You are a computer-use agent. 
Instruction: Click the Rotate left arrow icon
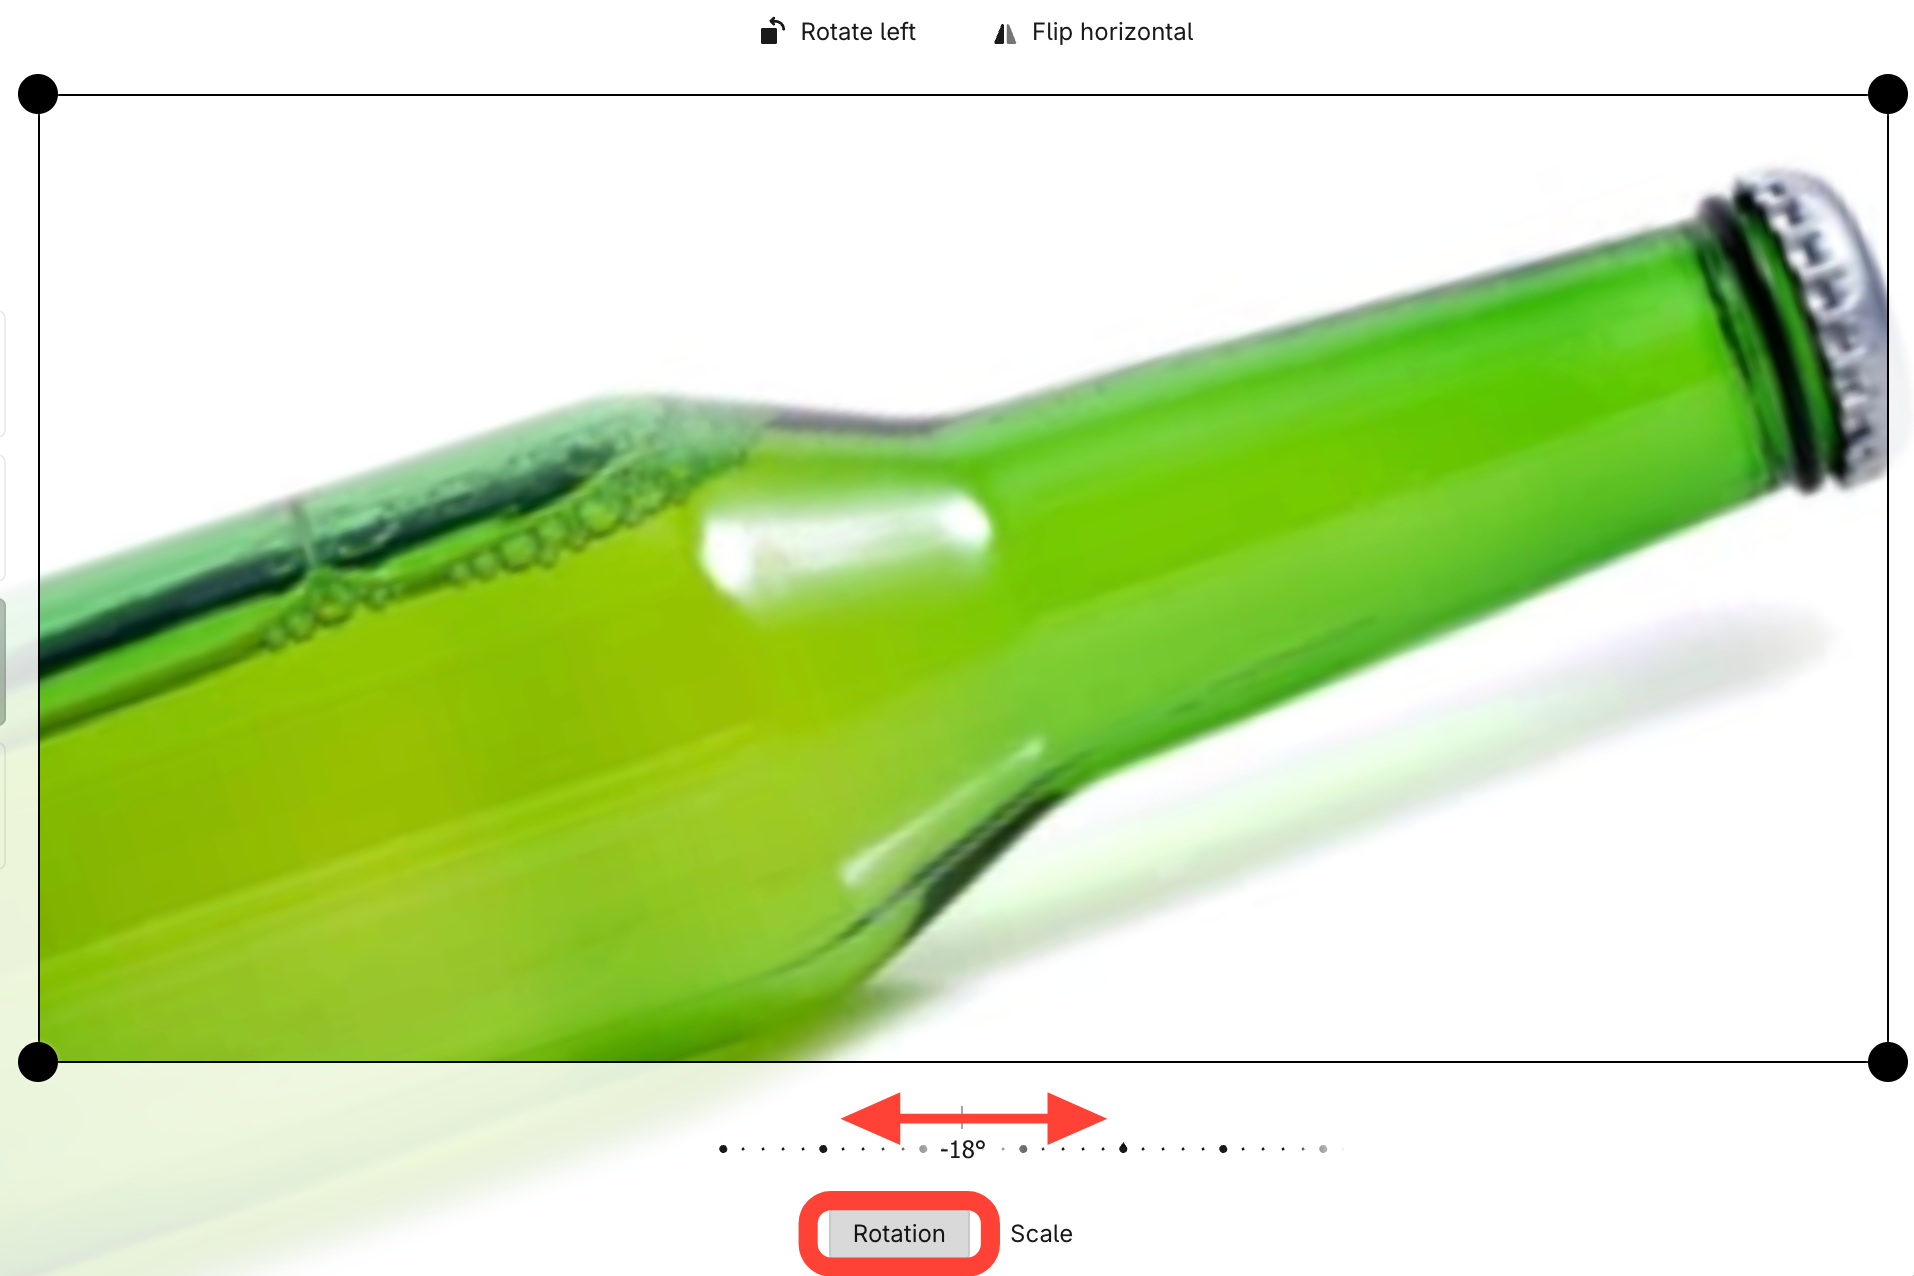[772, 31]
